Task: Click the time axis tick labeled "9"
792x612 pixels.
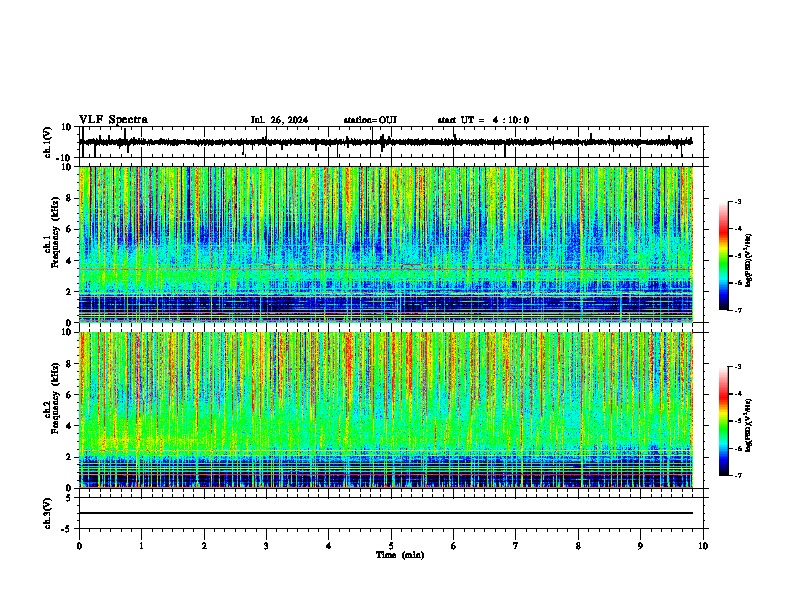Action: tap(640, 546)
